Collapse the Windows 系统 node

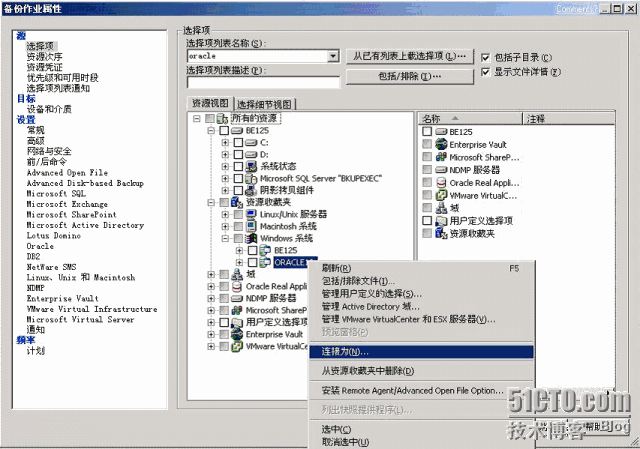coord(225,238)
